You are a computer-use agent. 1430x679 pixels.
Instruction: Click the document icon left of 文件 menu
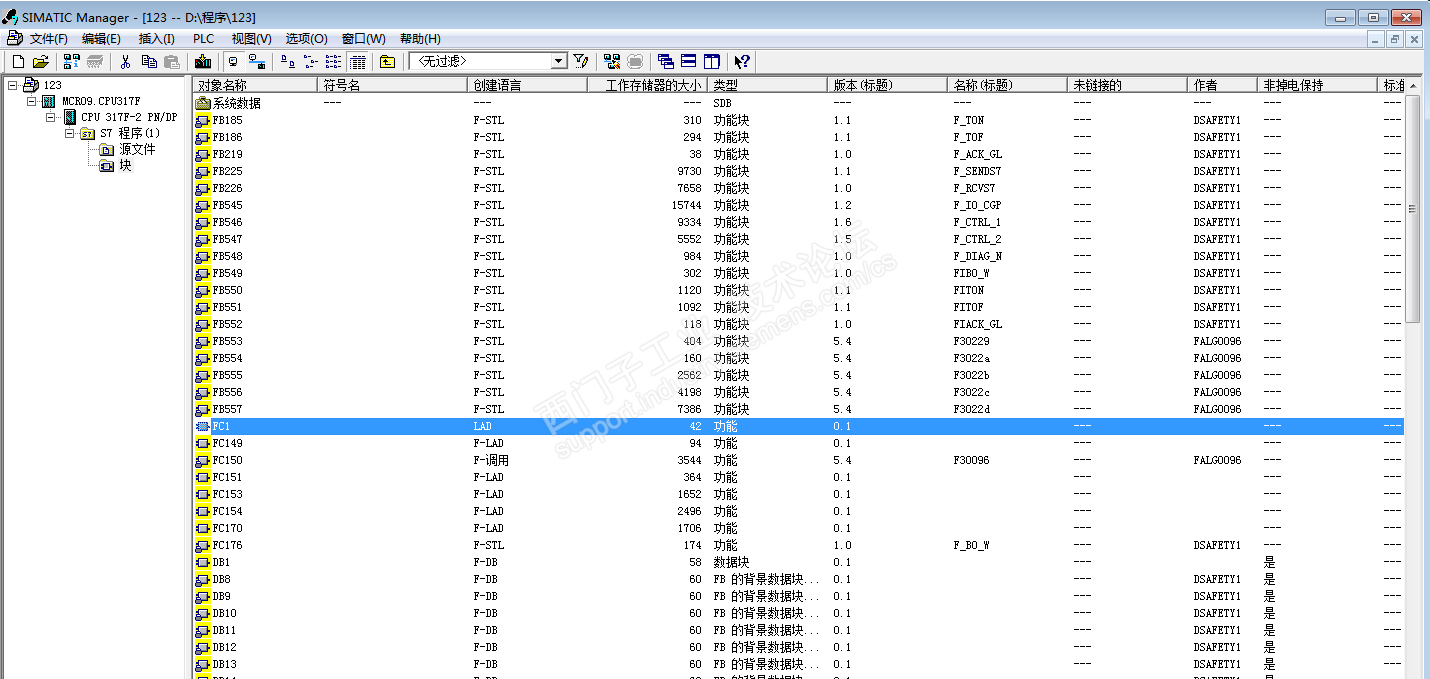tap(14, 38)
